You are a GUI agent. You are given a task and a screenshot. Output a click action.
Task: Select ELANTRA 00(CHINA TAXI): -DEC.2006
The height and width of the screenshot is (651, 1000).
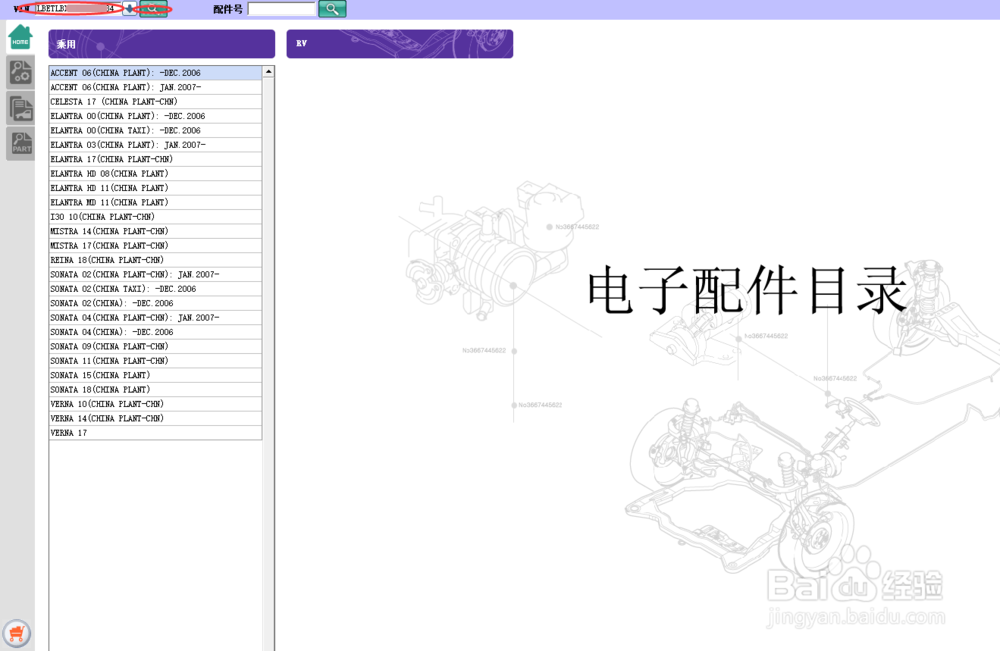coord(155,130)
